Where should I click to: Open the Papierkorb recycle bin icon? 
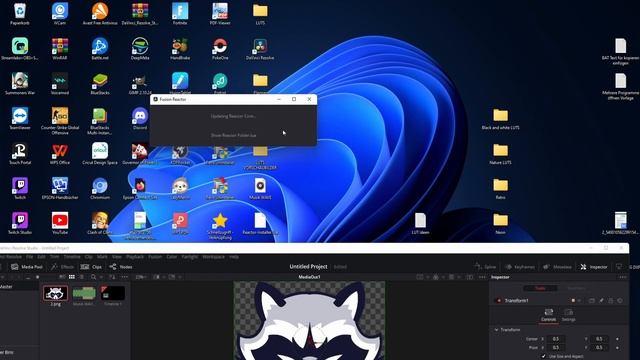pyautogui.click(x=20, y=13)
